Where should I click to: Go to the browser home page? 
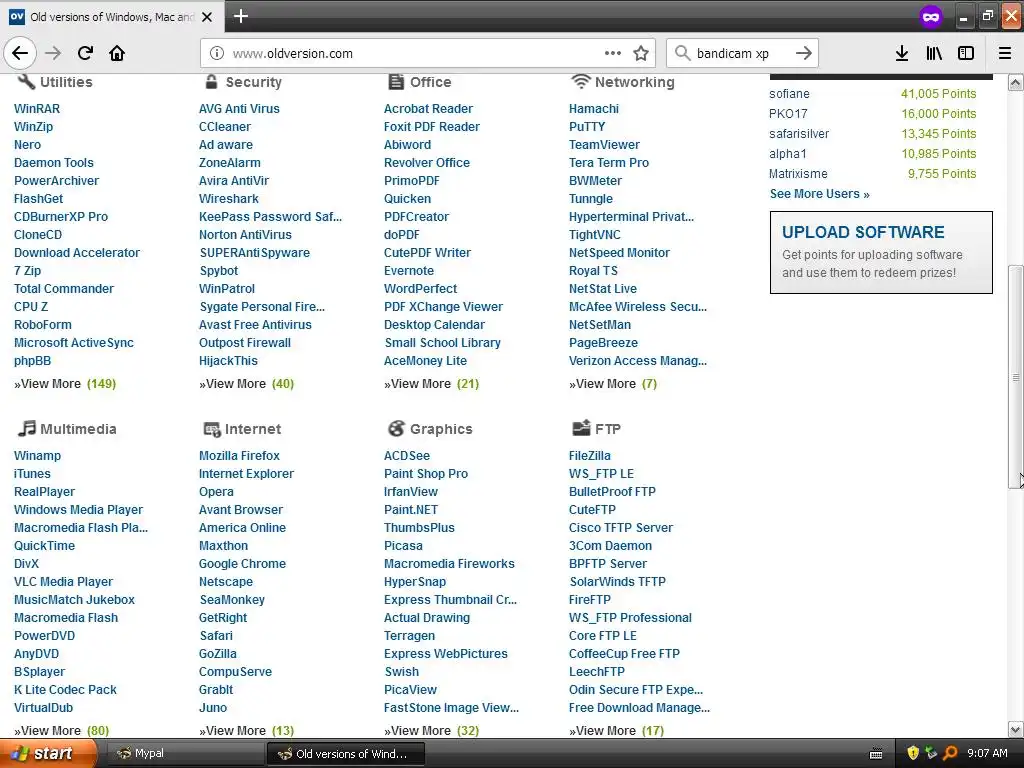(117, 53)
